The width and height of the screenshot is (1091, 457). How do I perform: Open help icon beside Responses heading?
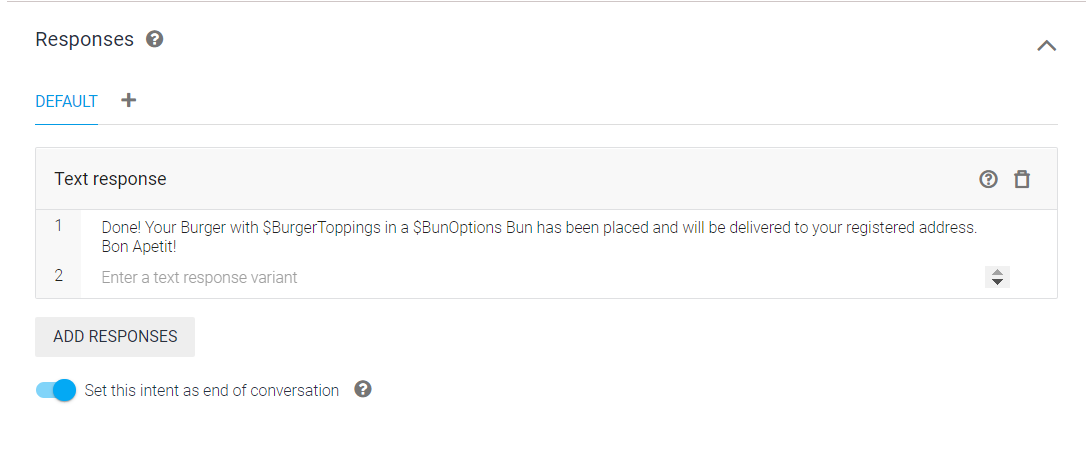(154, 39)
